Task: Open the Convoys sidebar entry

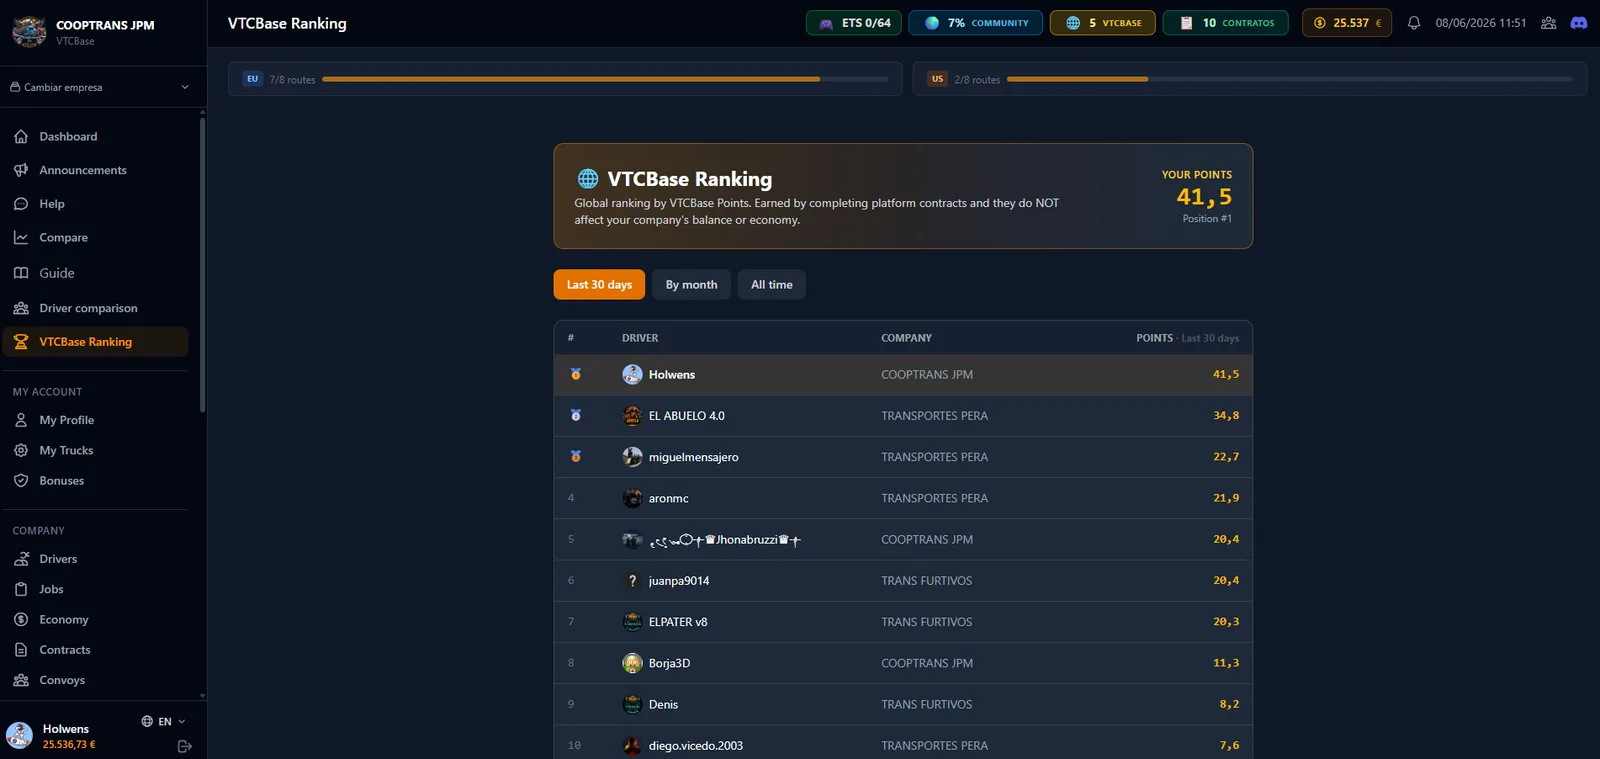Action: click(x=95, y=680)
